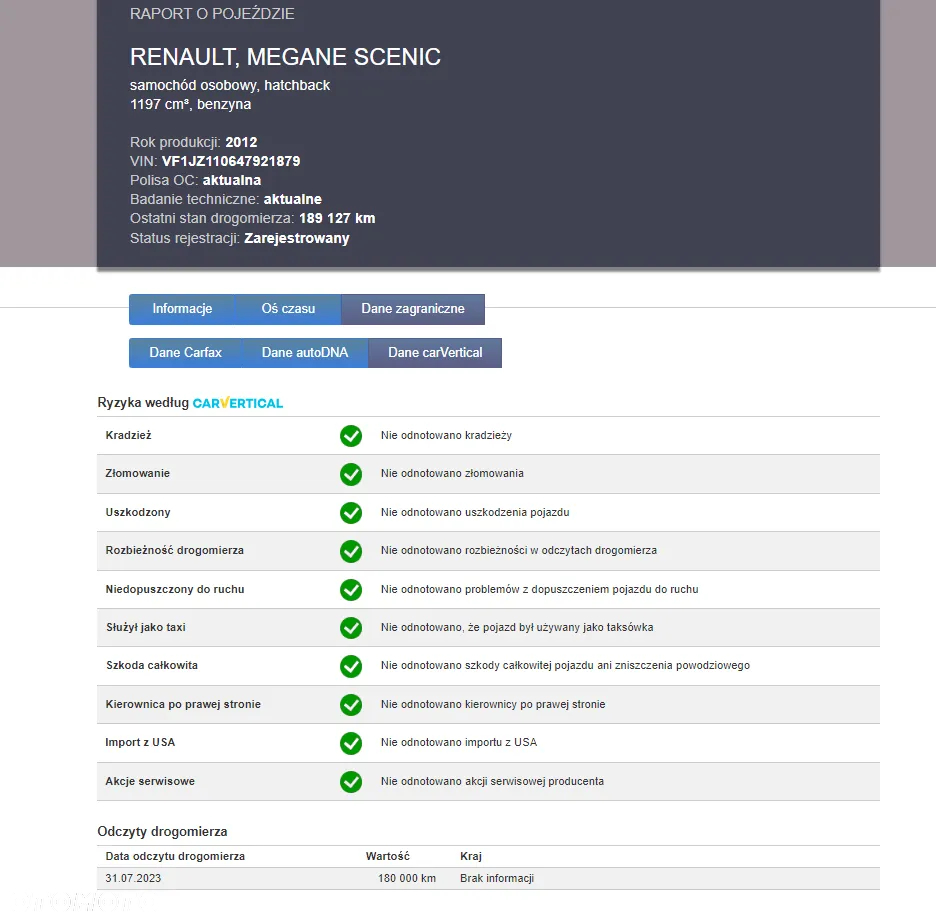Viewport: 936px width, 921px height.
Task: Click the Szkoda całkowita green checkmark
Action: tap(350, 666)
